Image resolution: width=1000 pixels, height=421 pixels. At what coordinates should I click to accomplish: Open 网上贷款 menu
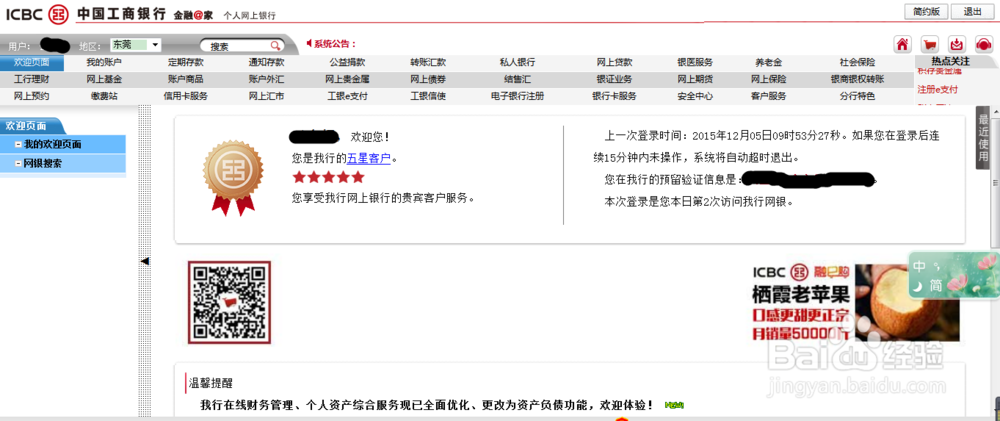coord(615,63)
